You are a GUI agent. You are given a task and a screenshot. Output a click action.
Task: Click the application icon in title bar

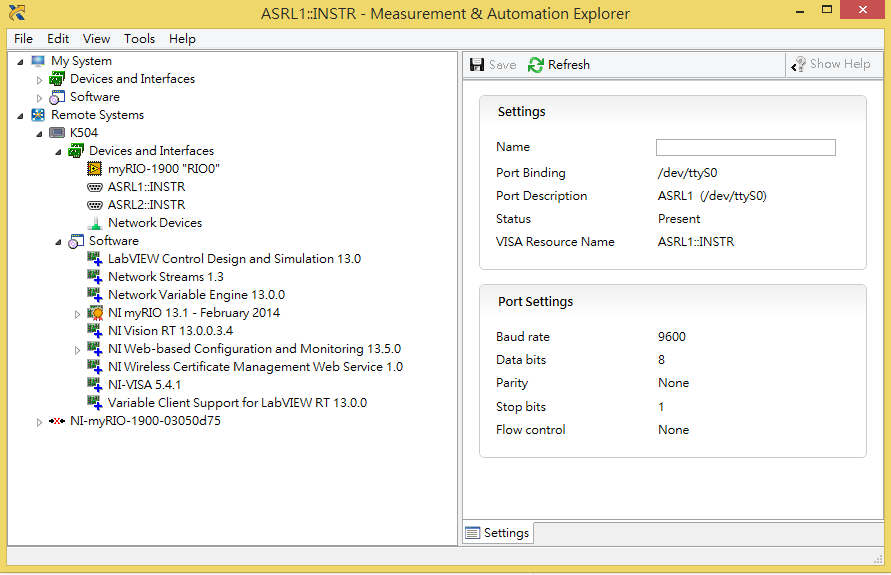click(x=17, y=12)
